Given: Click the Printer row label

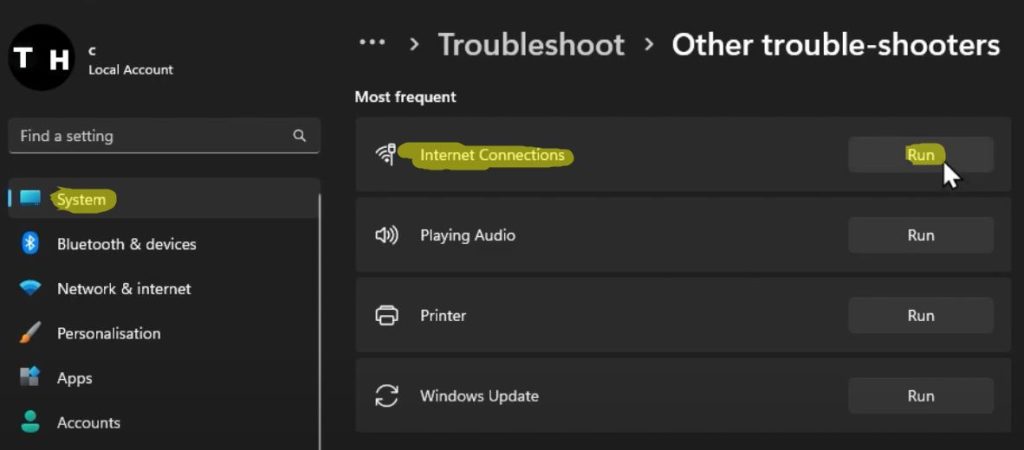Looking at the screenshot, I should click(x=443, y=315).
